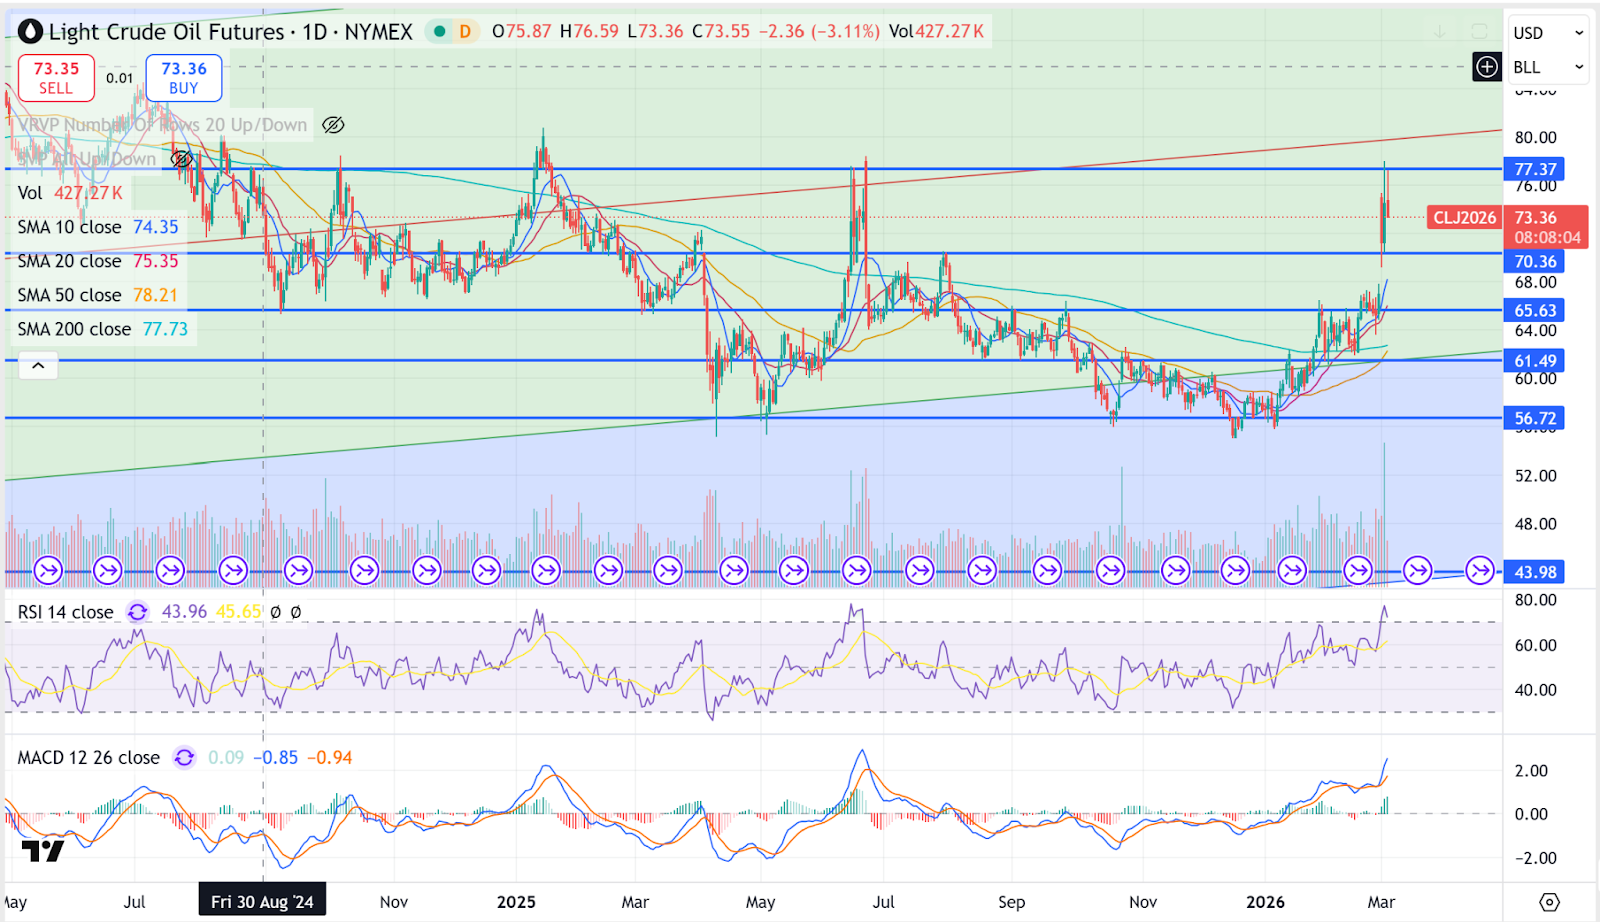Click the Vol427.27K header value

pos(937,31)
